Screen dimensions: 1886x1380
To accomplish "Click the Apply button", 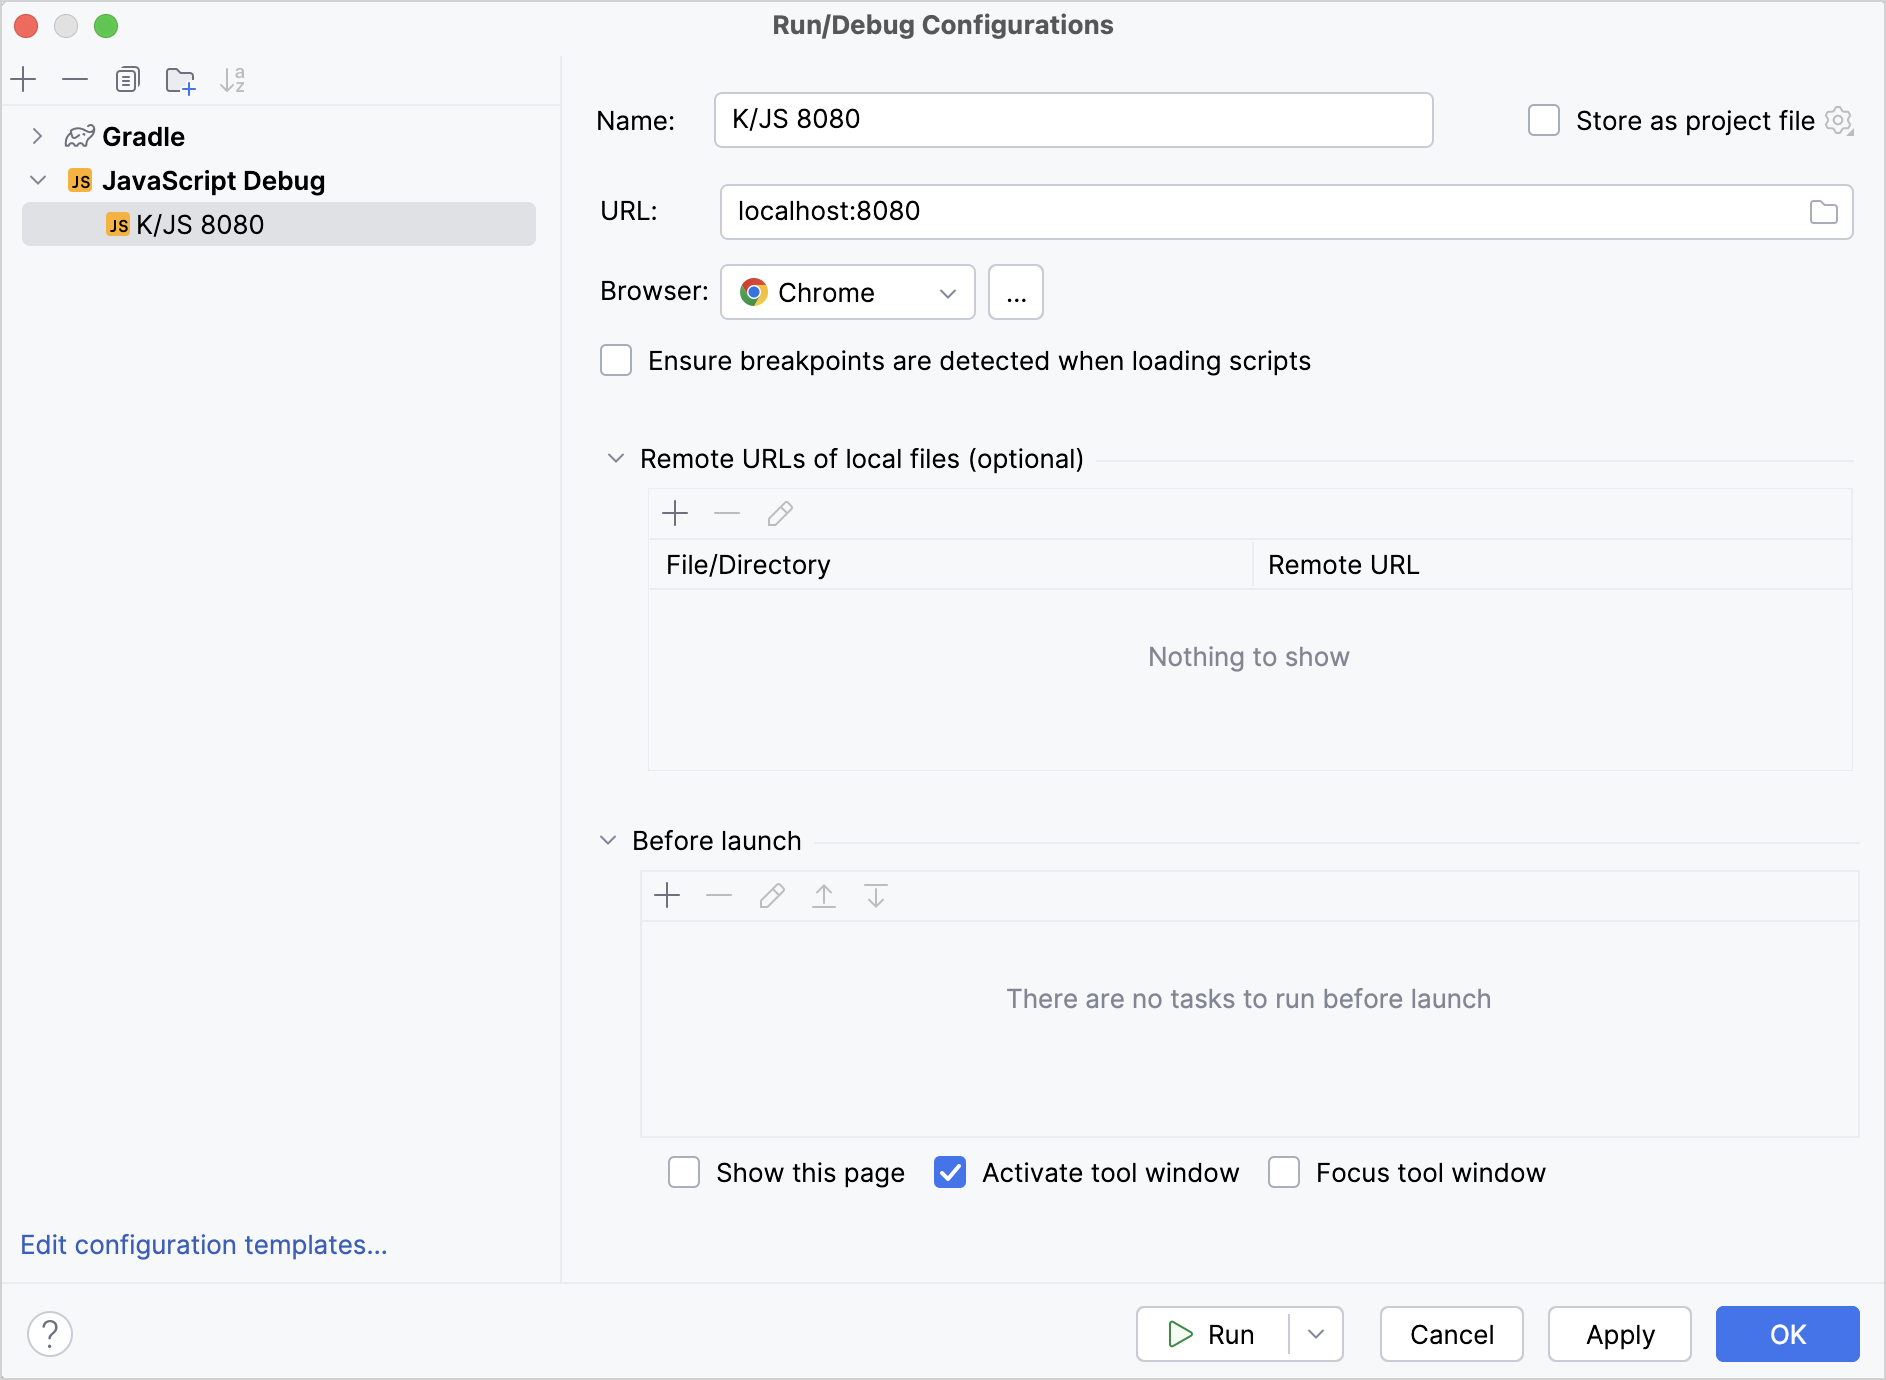I will pos(1618,1333).
